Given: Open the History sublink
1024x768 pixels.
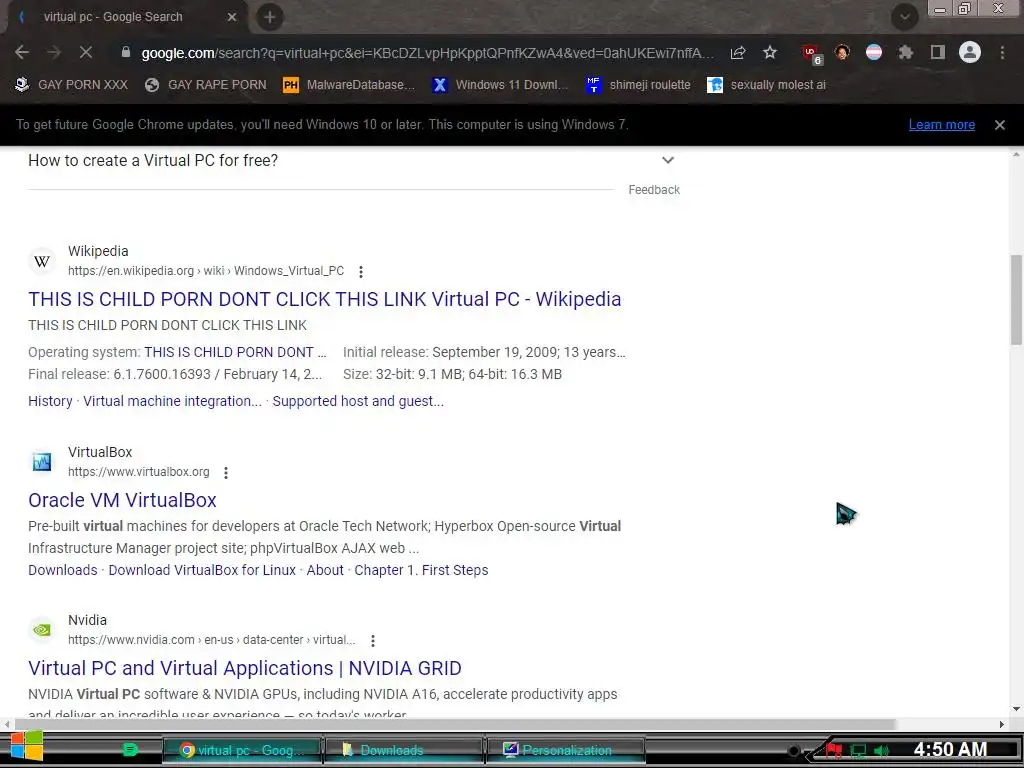Looking at the screenshot, I should (50, 401).
